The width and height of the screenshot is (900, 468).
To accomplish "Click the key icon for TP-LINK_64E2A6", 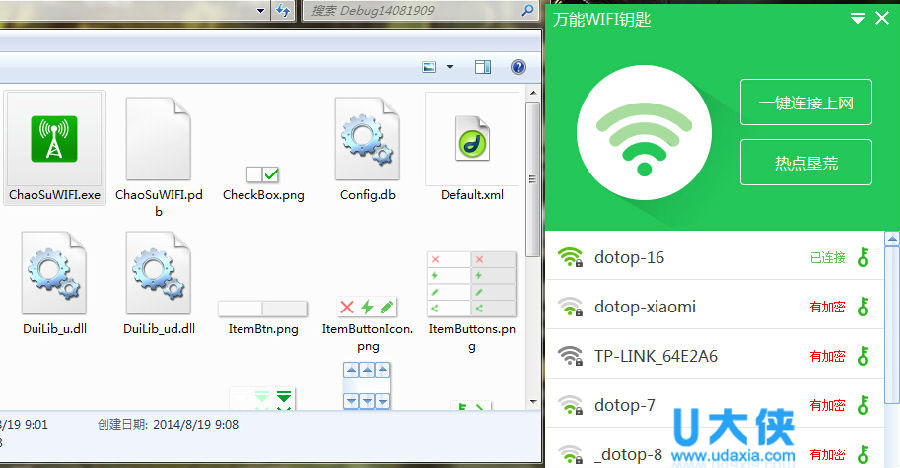I will click(x=863, y=355).
